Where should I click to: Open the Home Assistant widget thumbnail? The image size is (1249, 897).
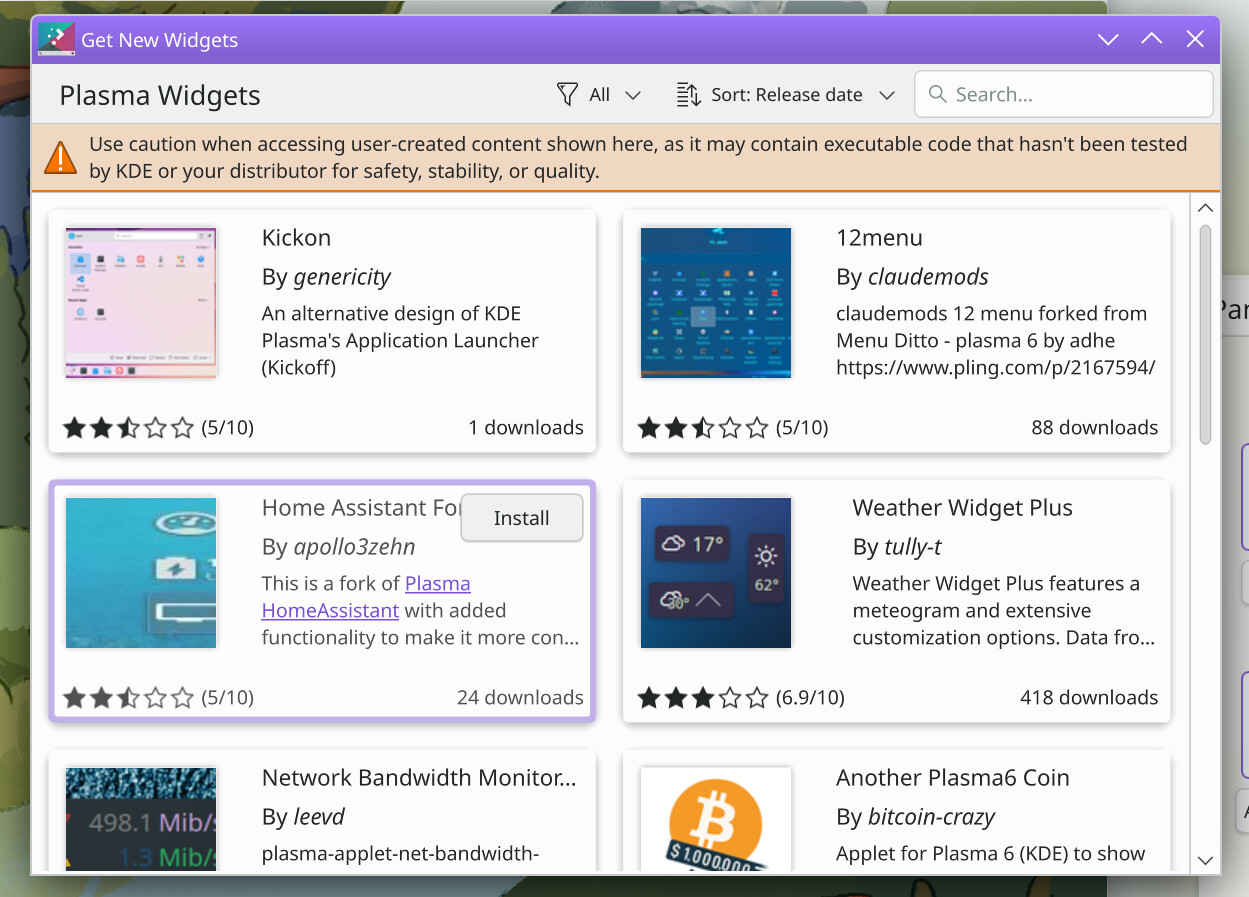click(x=141, y=573)
